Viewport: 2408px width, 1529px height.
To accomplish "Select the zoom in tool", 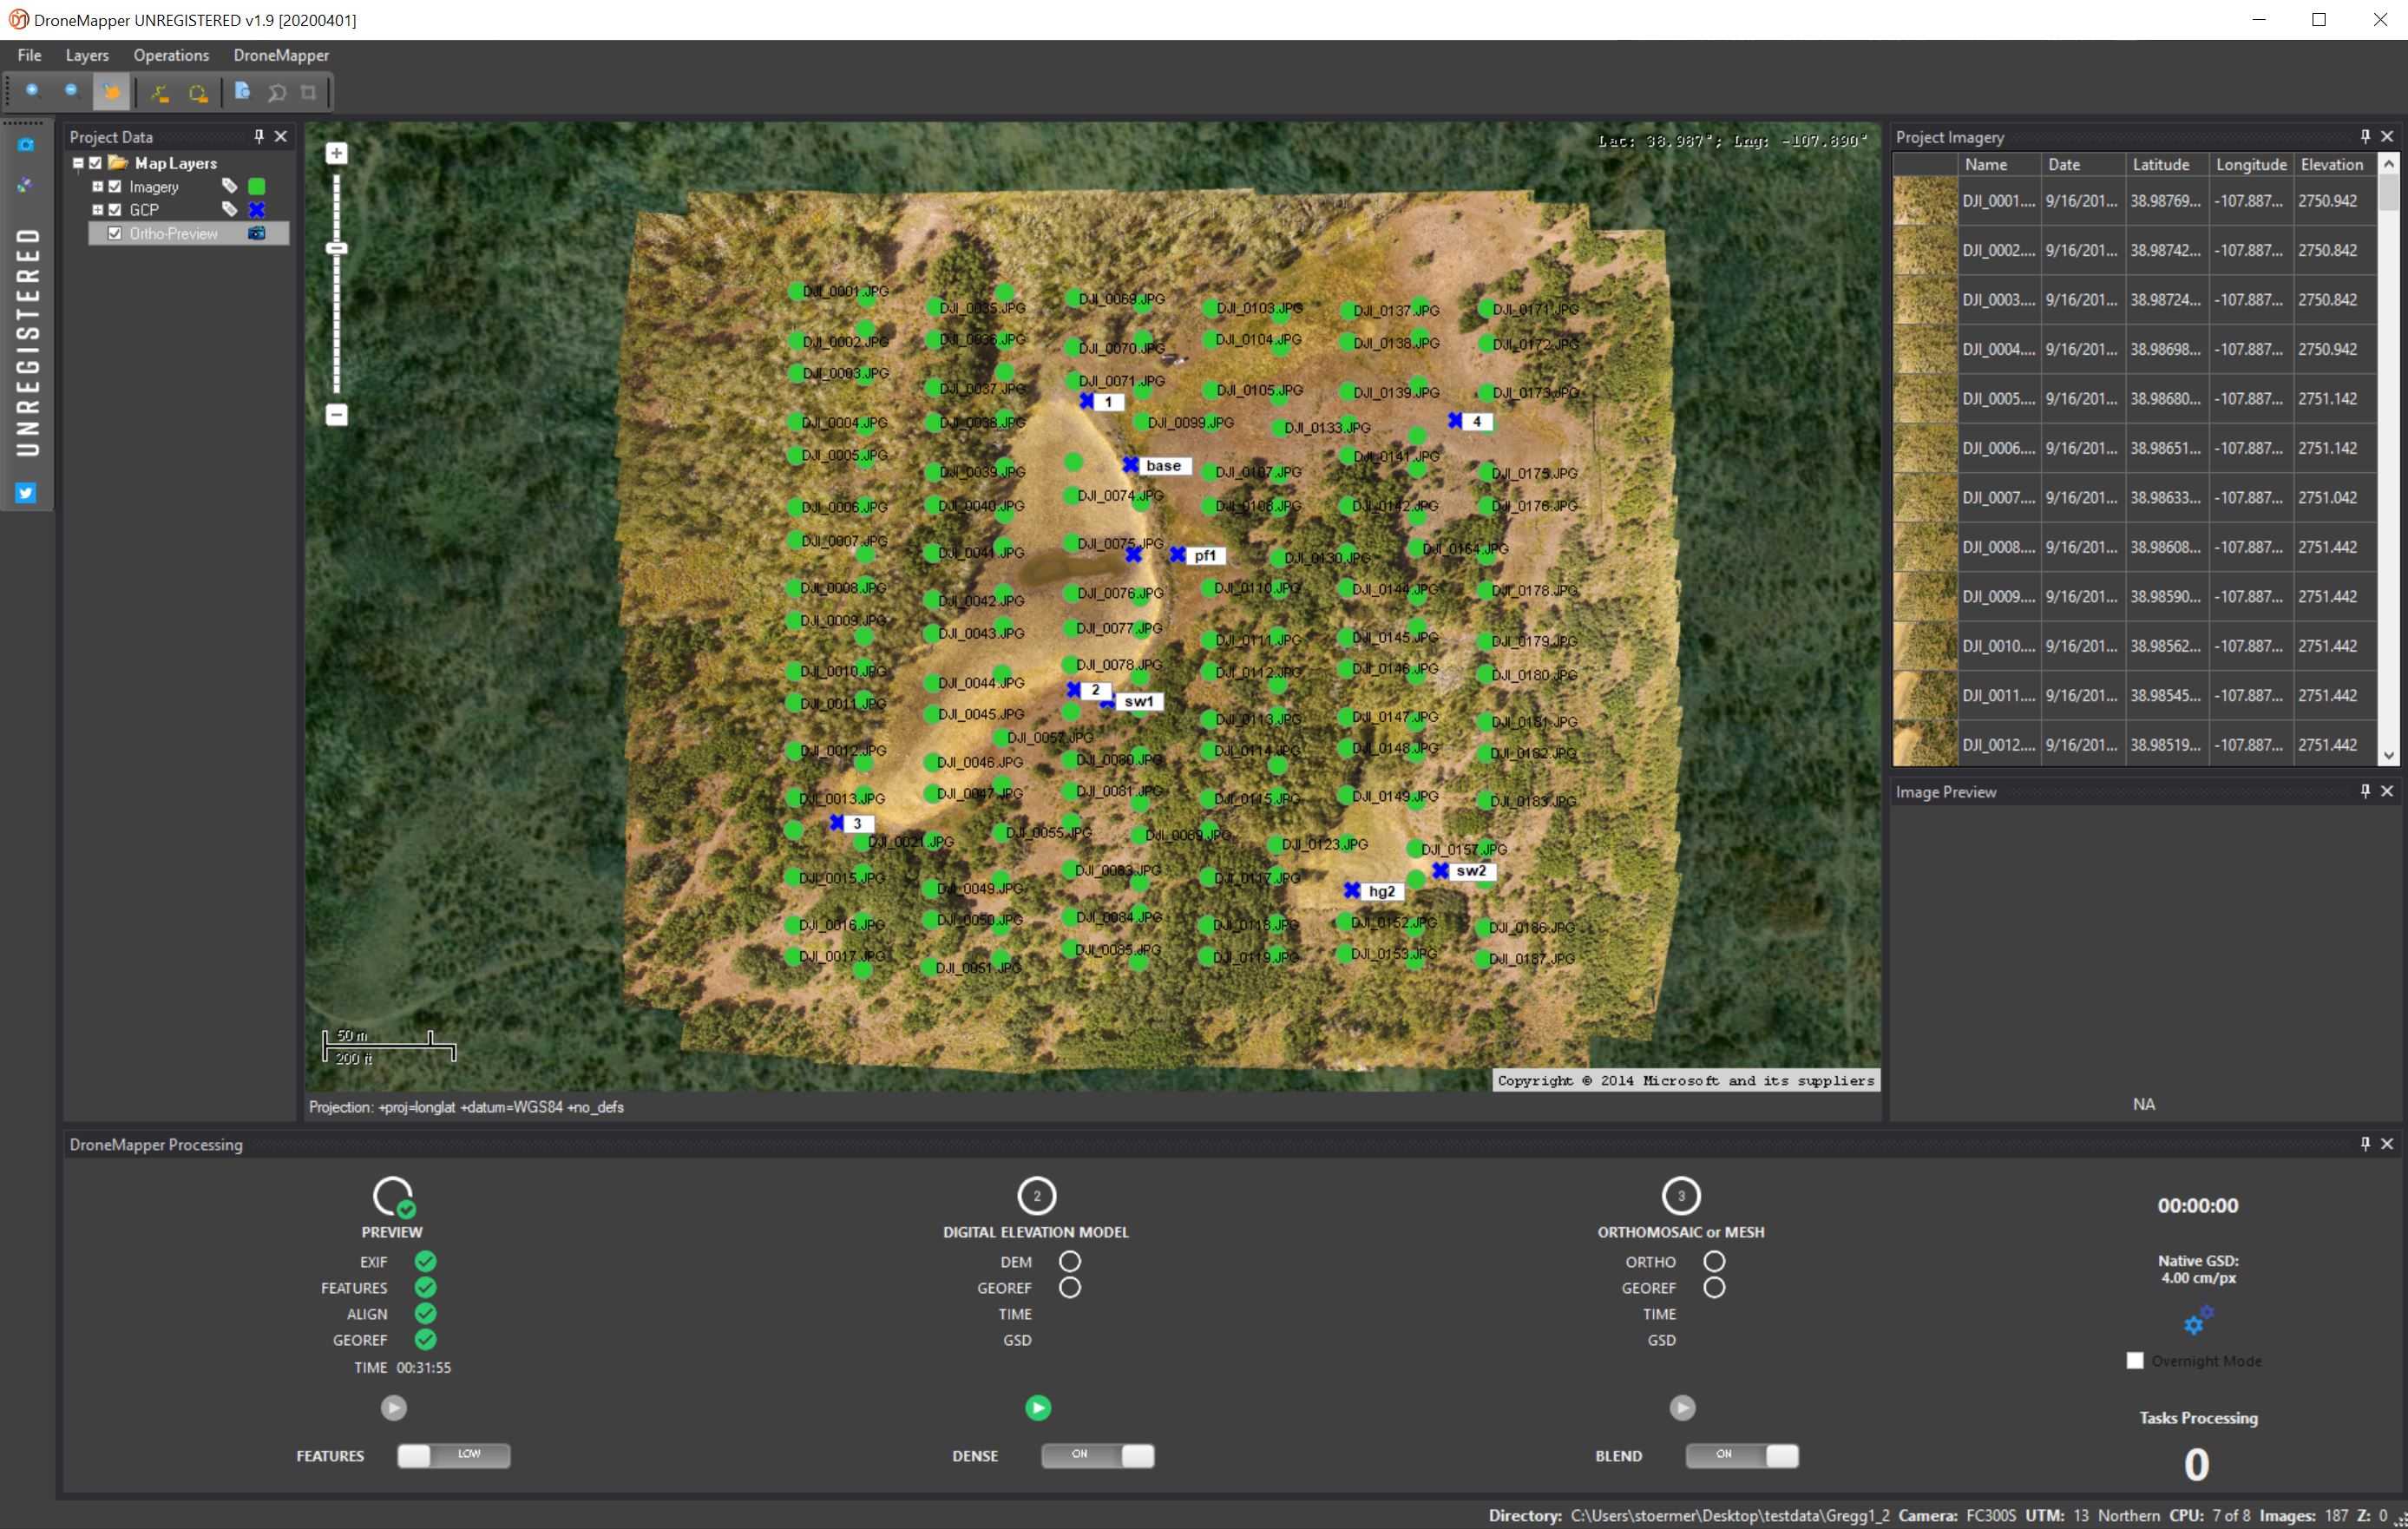I will [32, 91].
